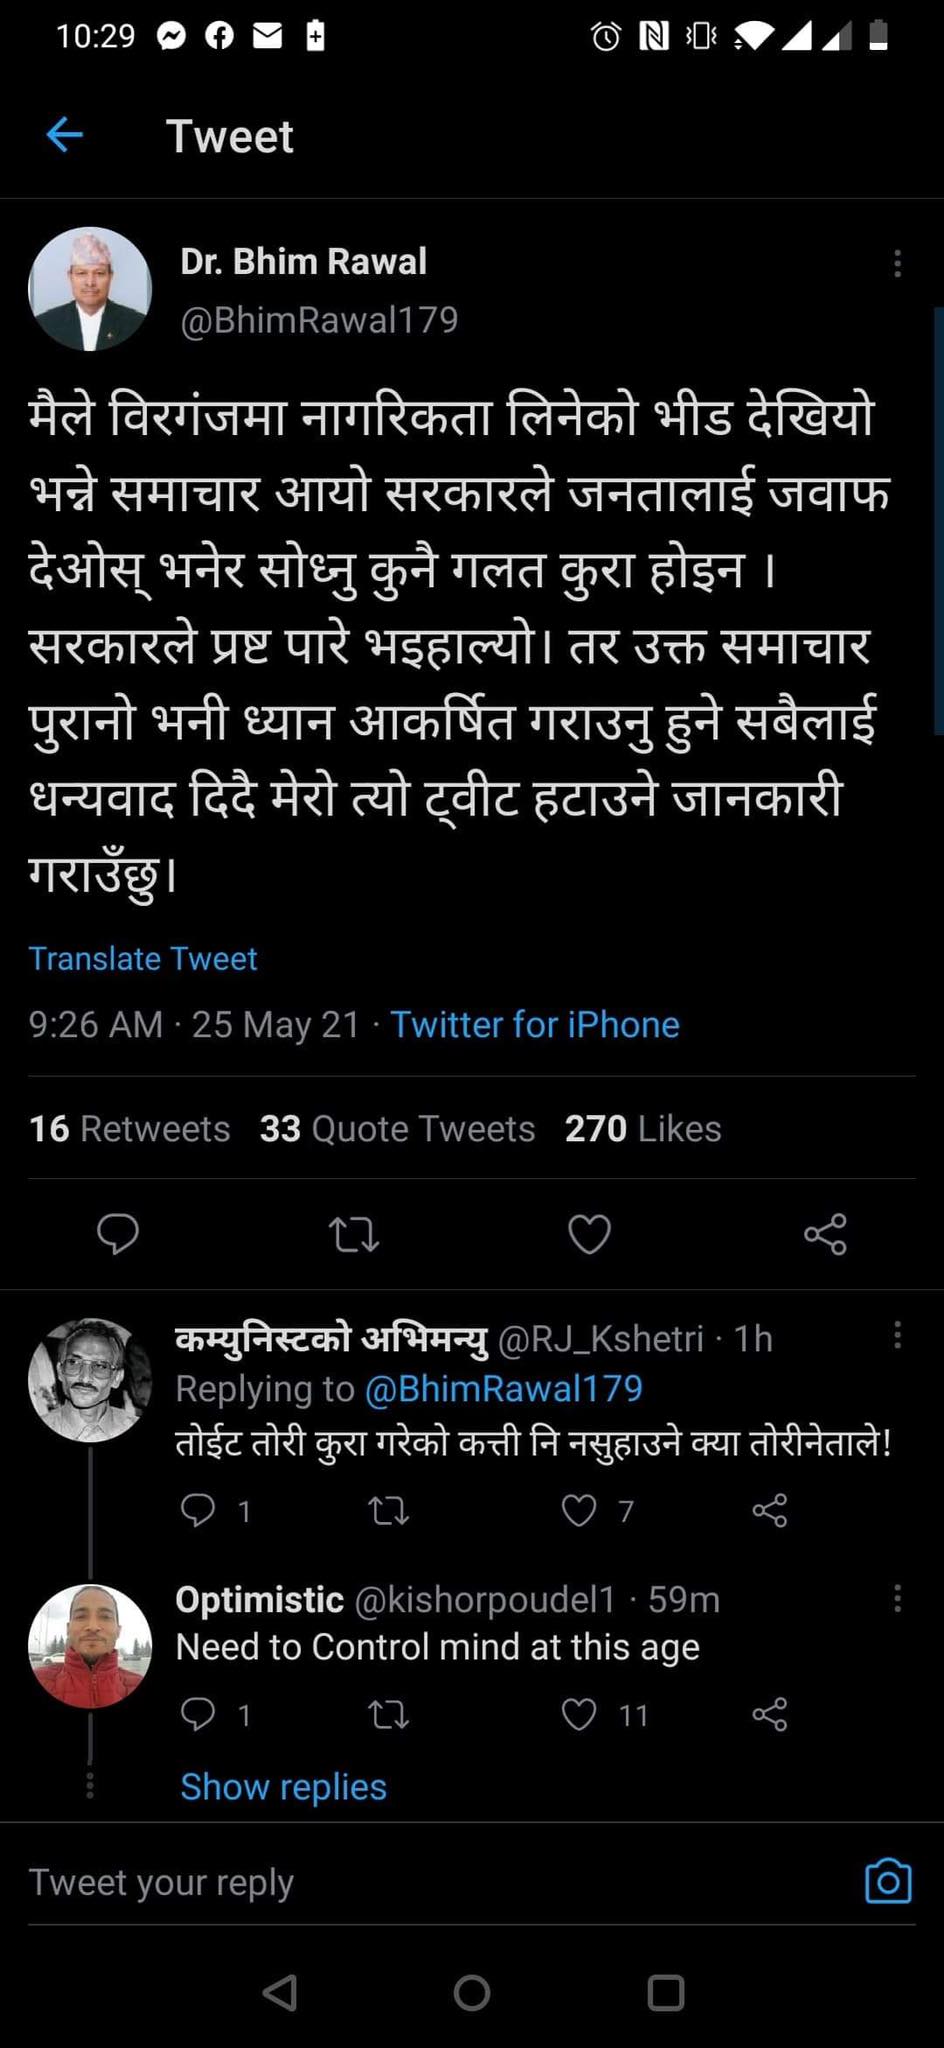The image size is (944, 2048).
Task: Open camera to attach photo to reply
Action: [x=887, y=1881]
